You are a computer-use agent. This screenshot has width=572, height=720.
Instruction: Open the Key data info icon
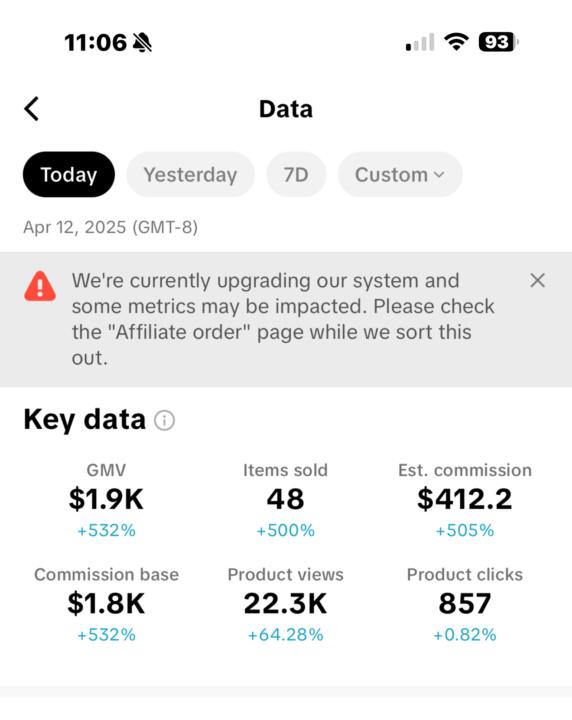[x=164, y=420]
